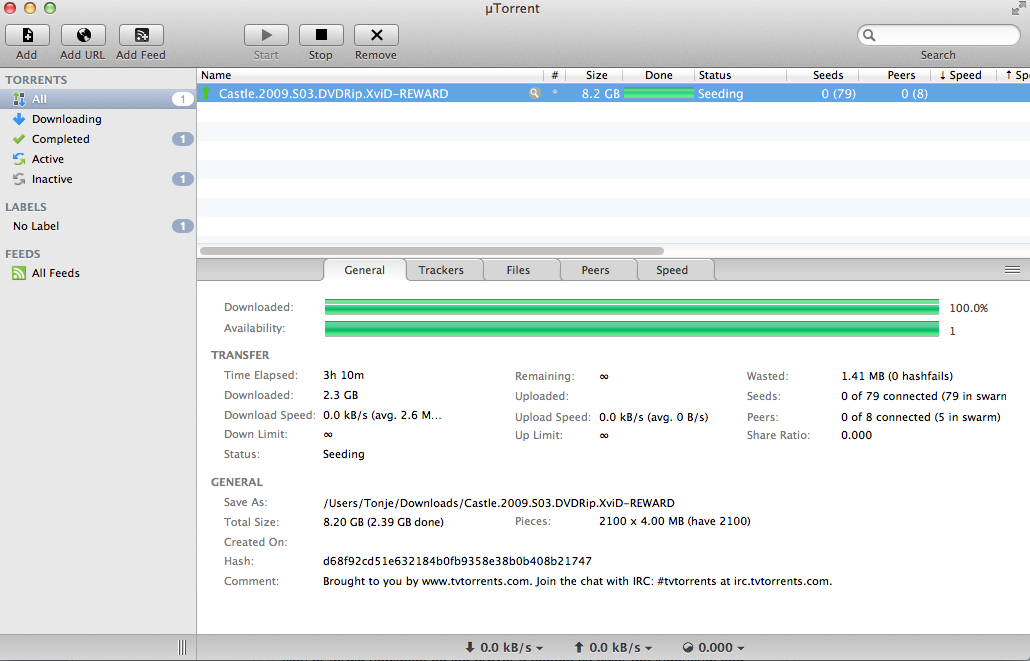Click the Completed green checkmark icon
Image resolution: width=1030 pixels, height=661 pixels.
pos(19,139)
